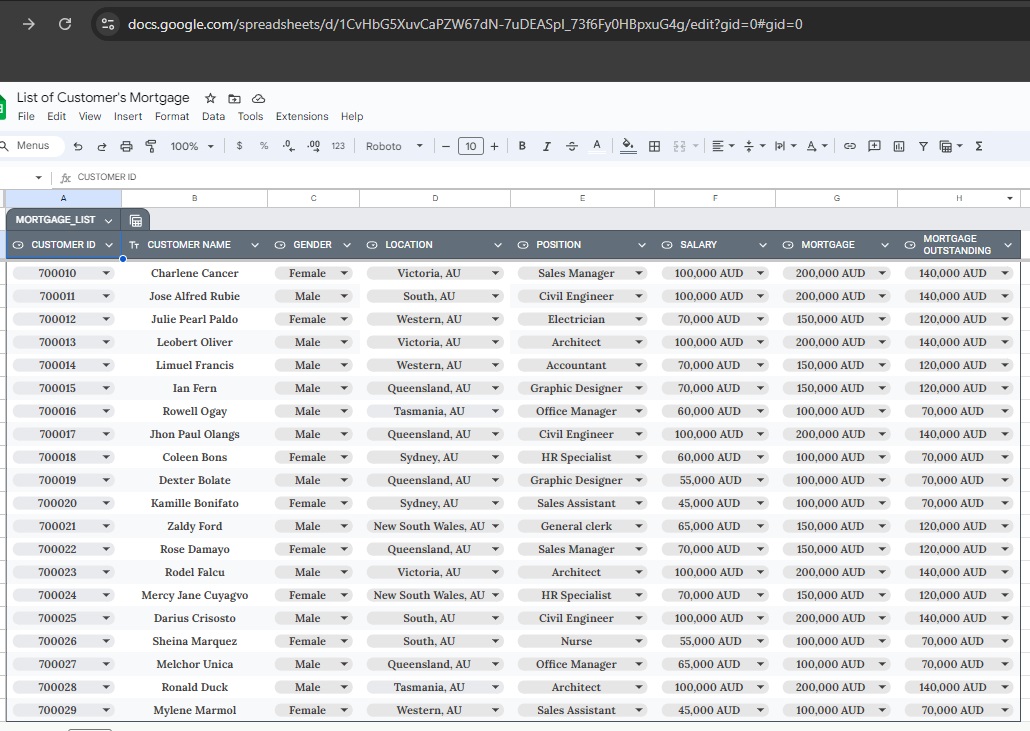The image size is (1030, 731).
Task: Open the Roboto font dropdown
Action: pyautogui.click(x=393, y=146)
